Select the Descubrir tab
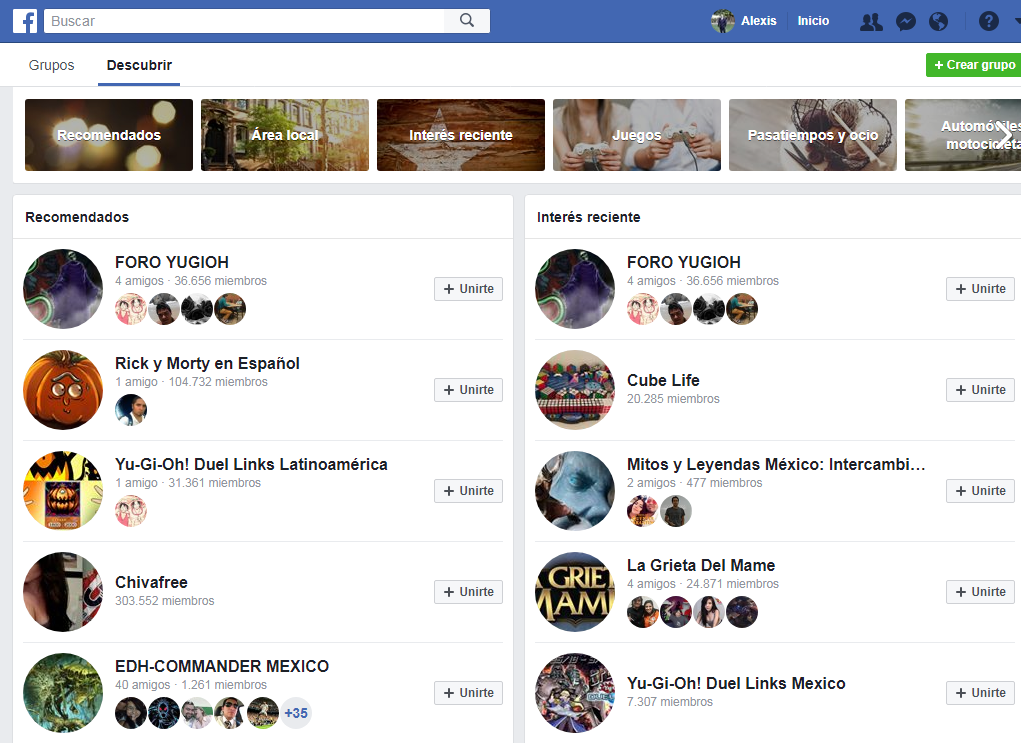The height and width of the screenshot is (743, 1021). (139, 65)
